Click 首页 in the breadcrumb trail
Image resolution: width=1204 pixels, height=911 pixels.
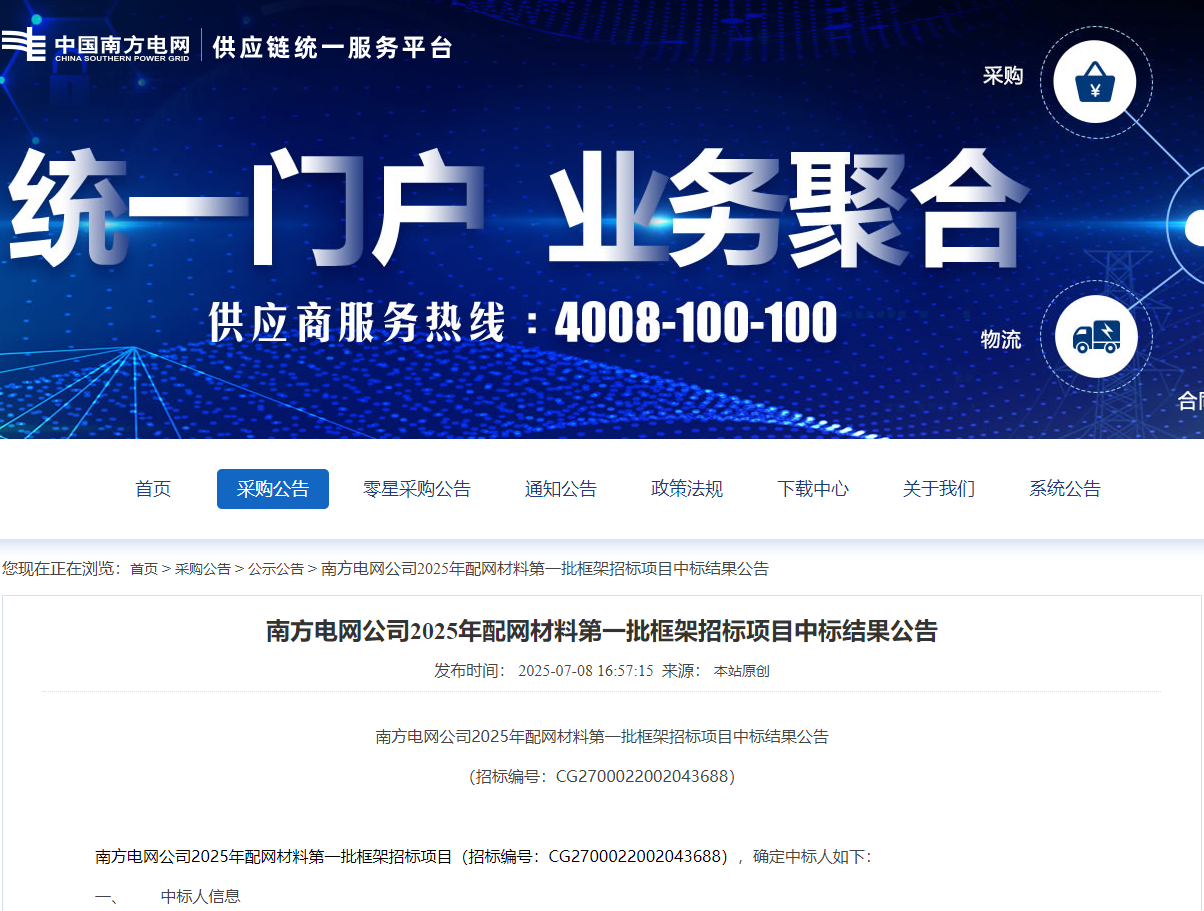(144, 569)
